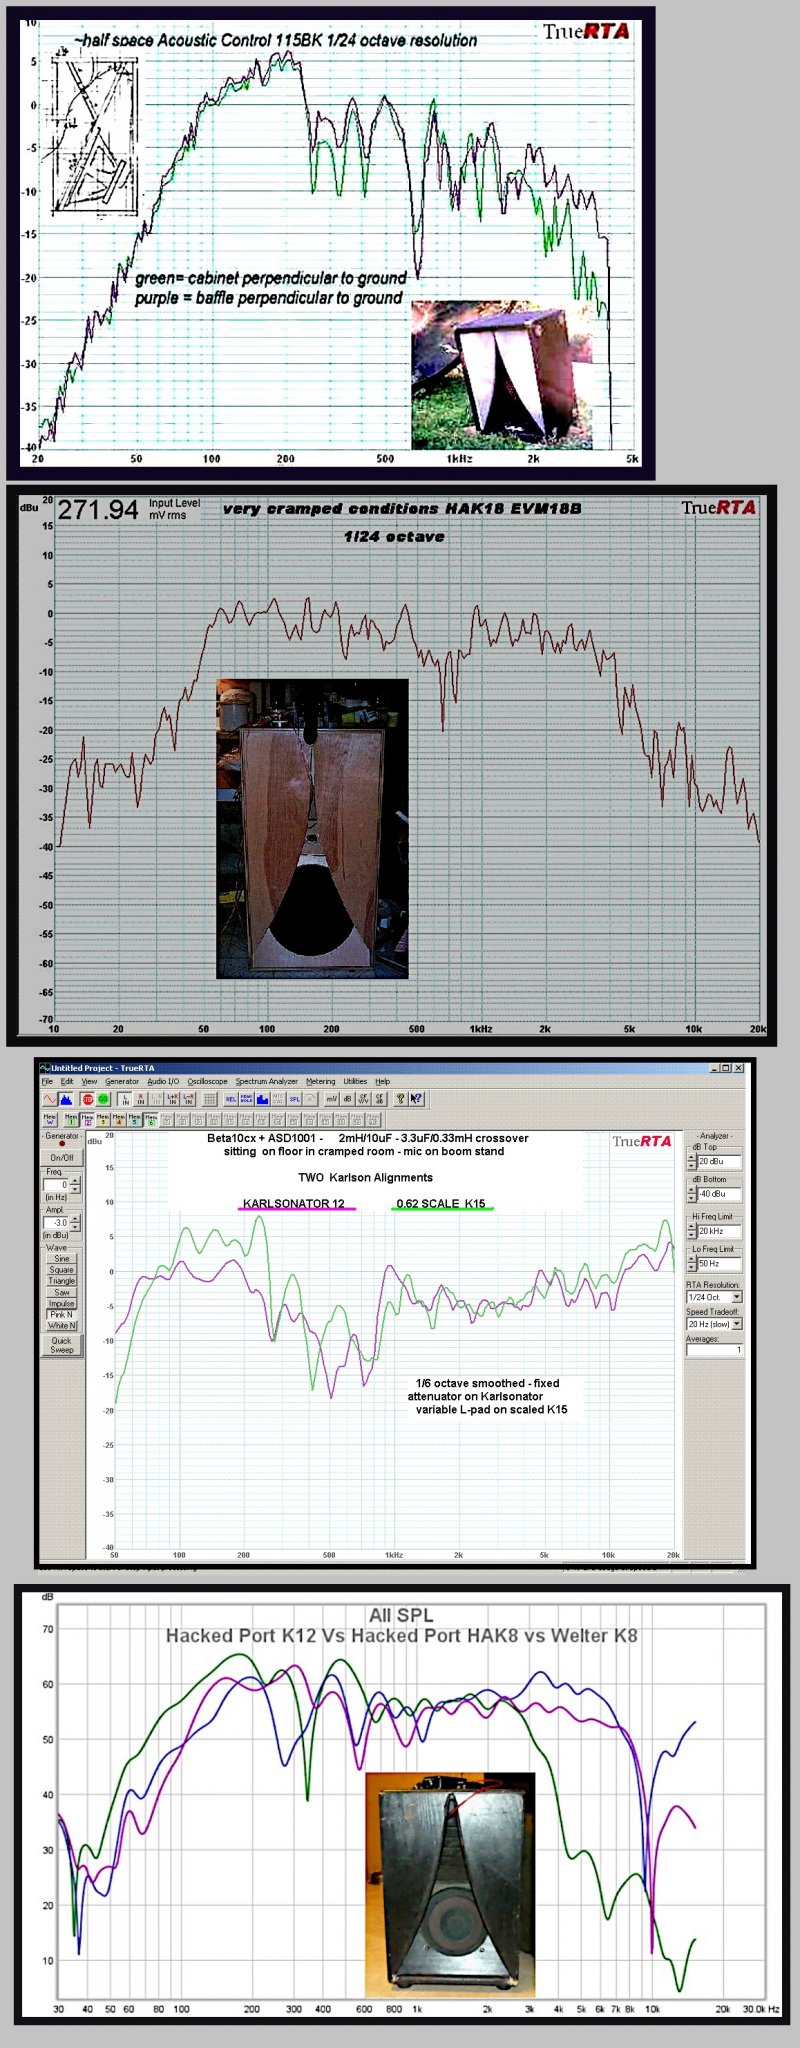Screen dimensions: 800x2048
Task: Click the generator Freq input field
Action: pos(56,1184)
